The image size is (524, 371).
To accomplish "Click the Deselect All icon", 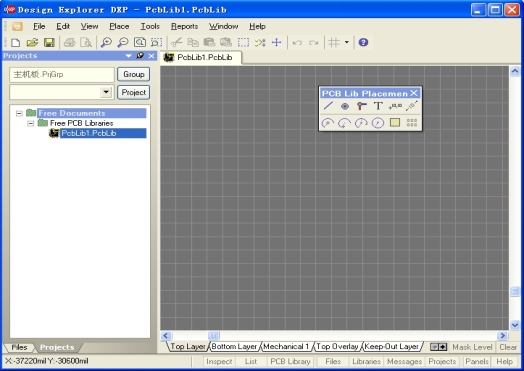I will (x=260, y=42).
